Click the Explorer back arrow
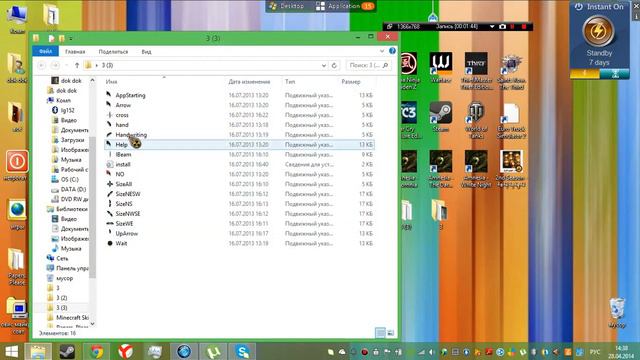This screenshot has height=360, width=640. click(42, 65)
